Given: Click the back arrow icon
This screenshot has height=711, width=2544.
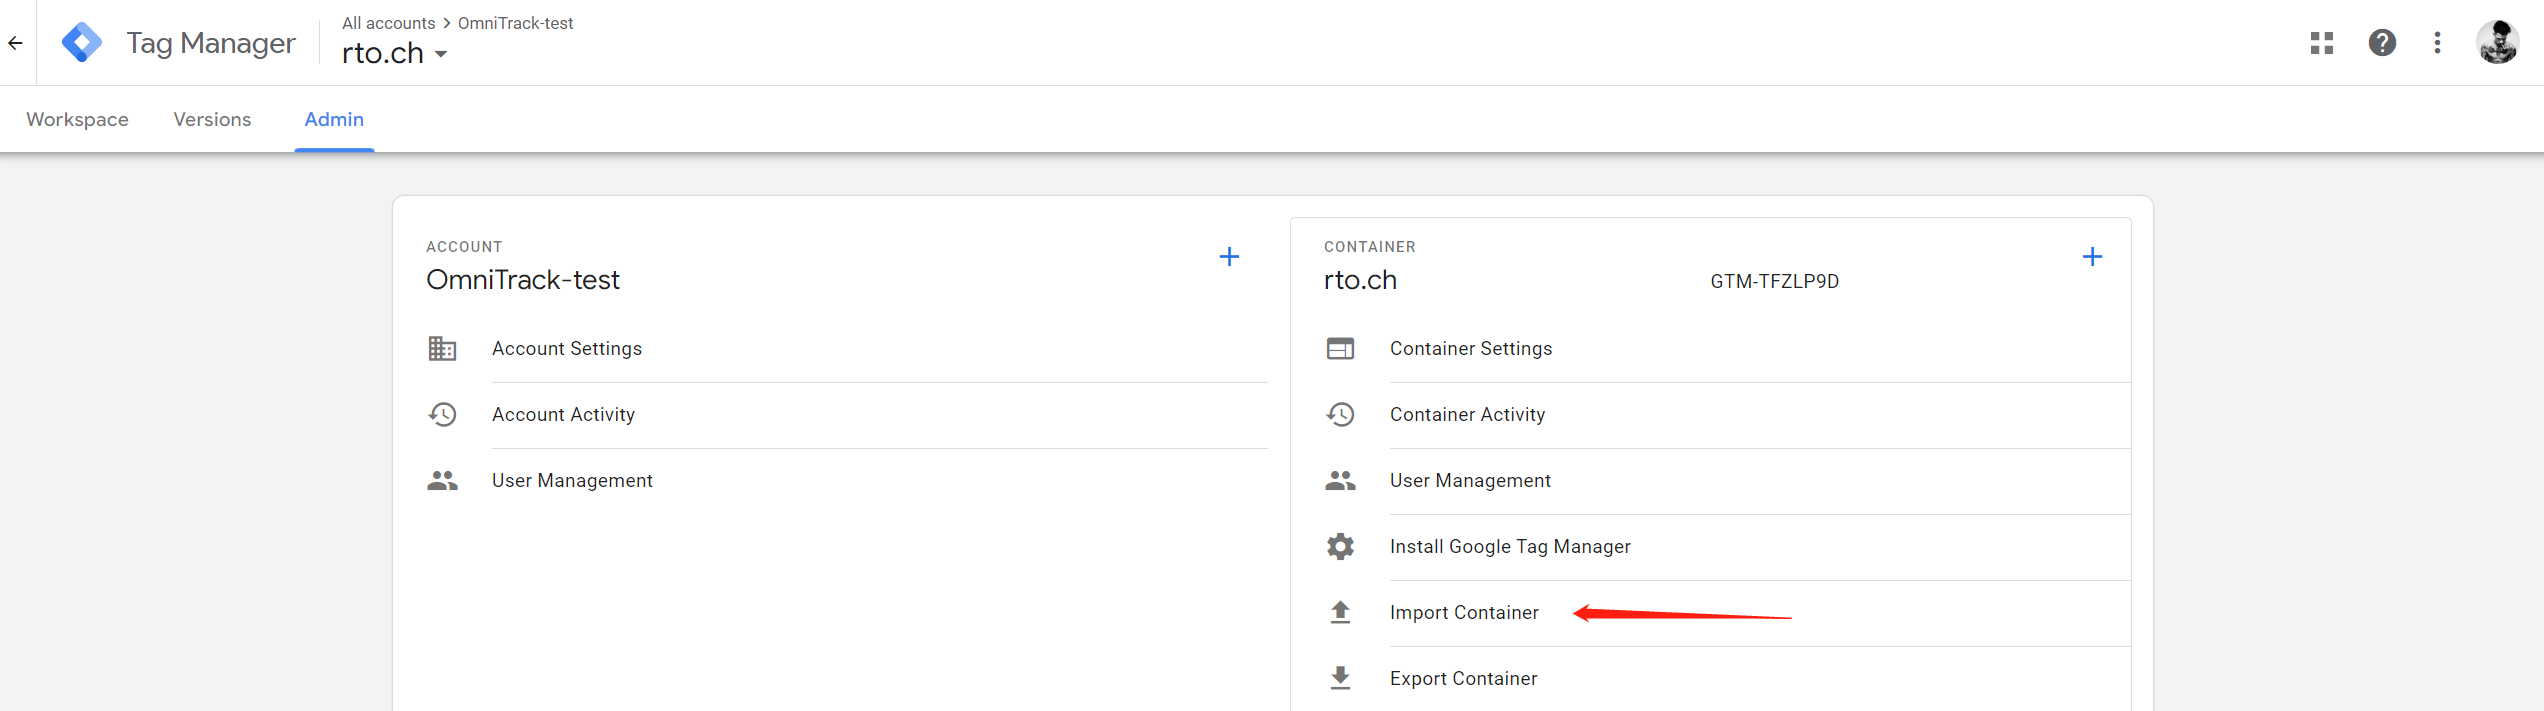Looking at the screenshot, I should (15, 43).
